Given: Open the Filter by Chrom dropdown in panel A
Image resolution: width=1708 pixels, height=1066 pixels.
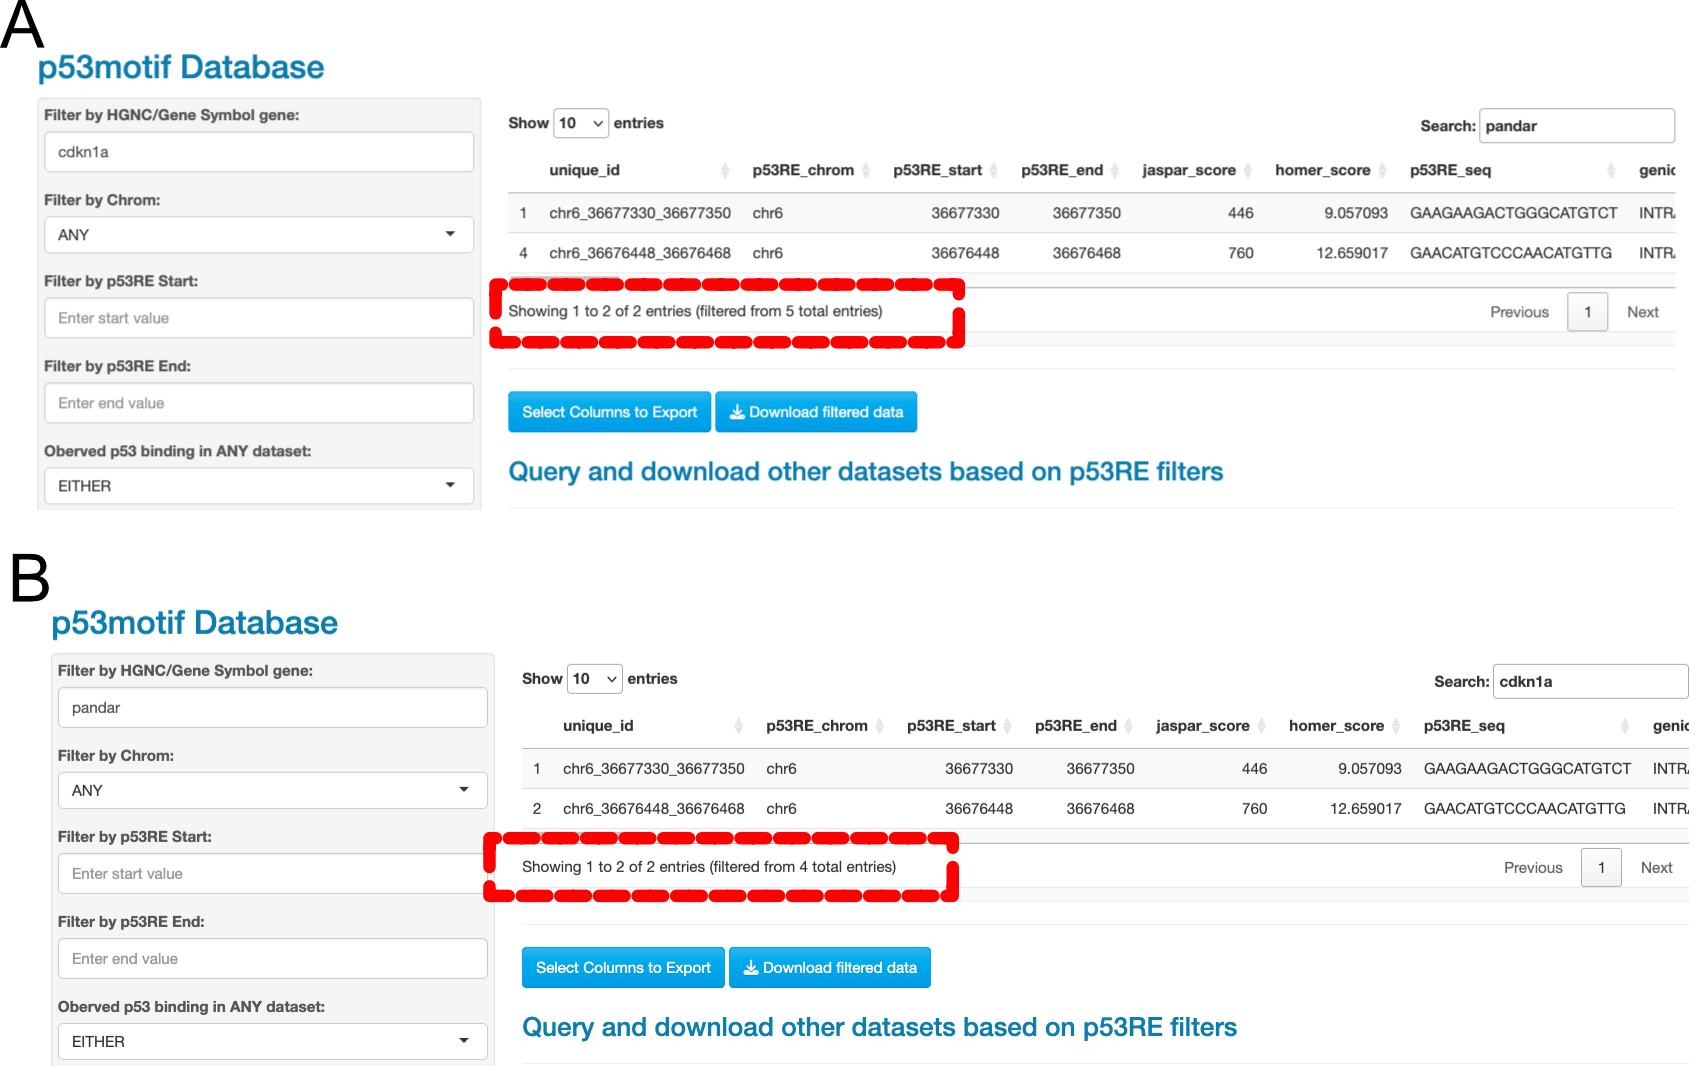Looking at the screenshot, I should [x=259, y=235].
